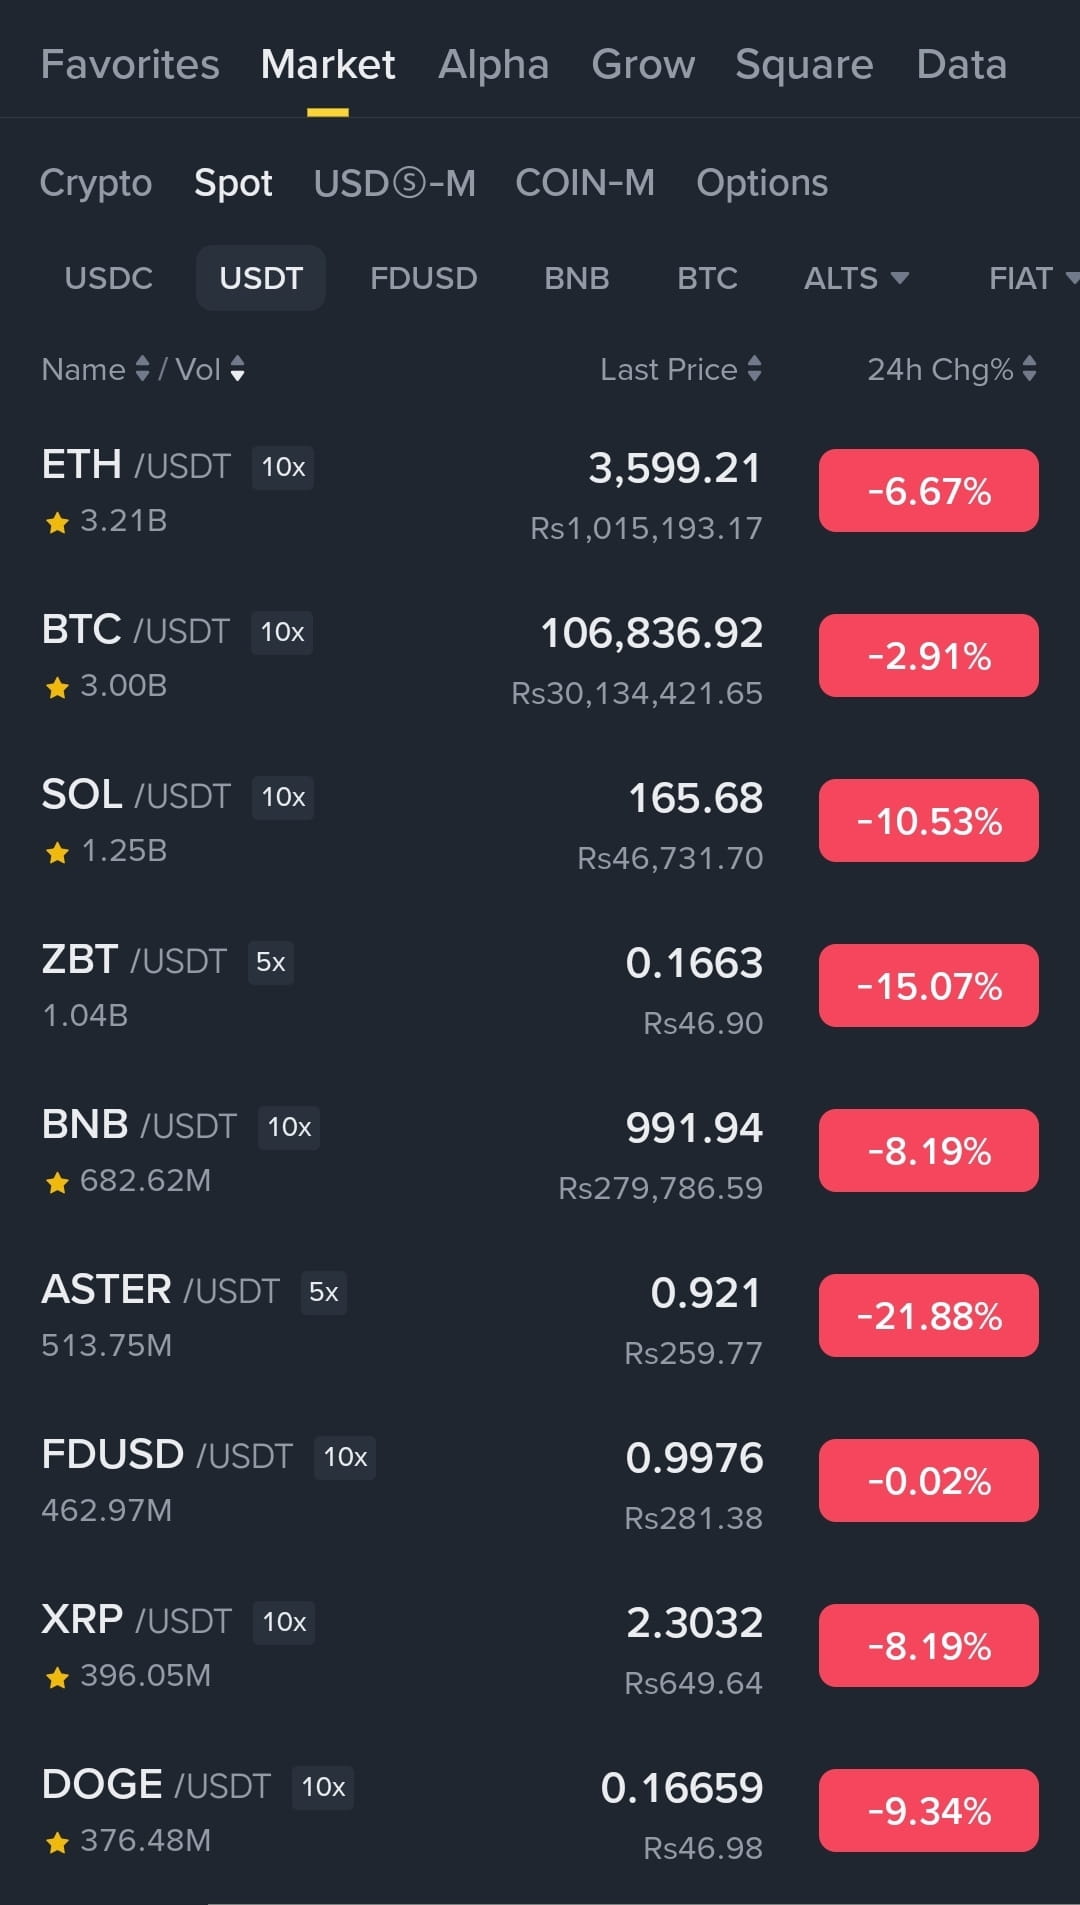Expand the ALTS dropdown

856,278
